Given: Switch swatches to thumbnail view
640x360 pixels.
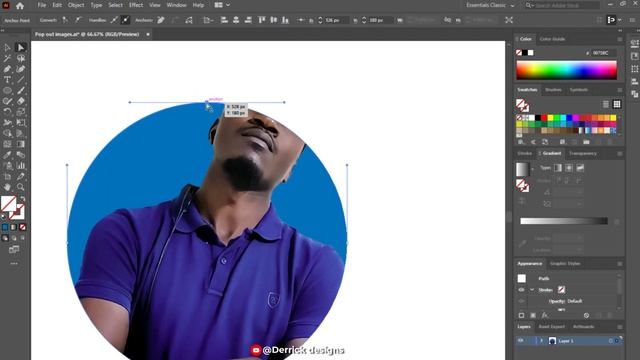Looking at the screenshot, I should point(617,104).
